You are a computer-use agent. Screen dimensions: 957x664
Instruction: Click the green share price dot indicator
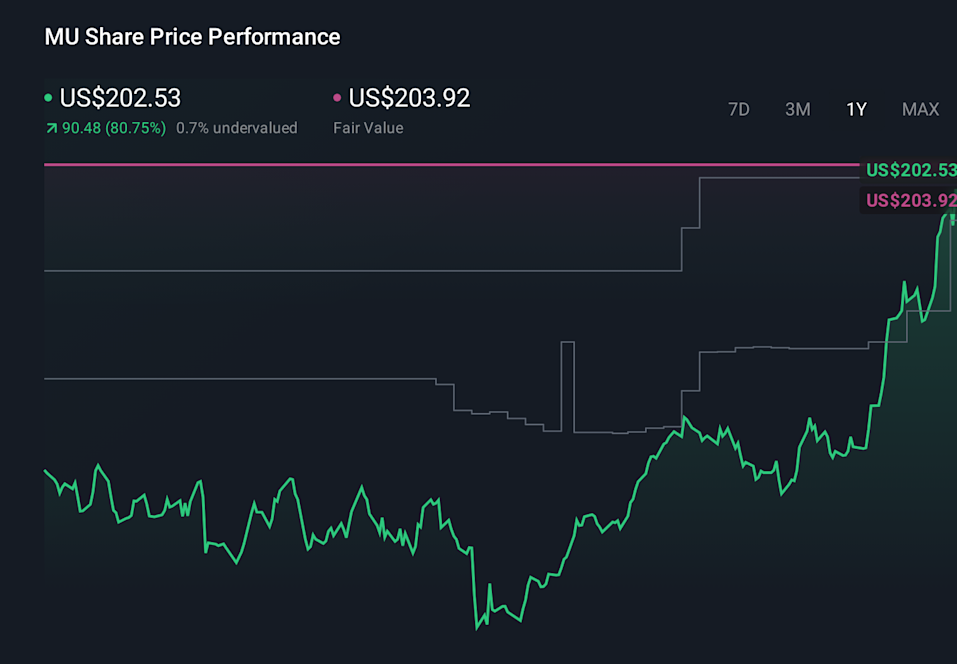49,98
